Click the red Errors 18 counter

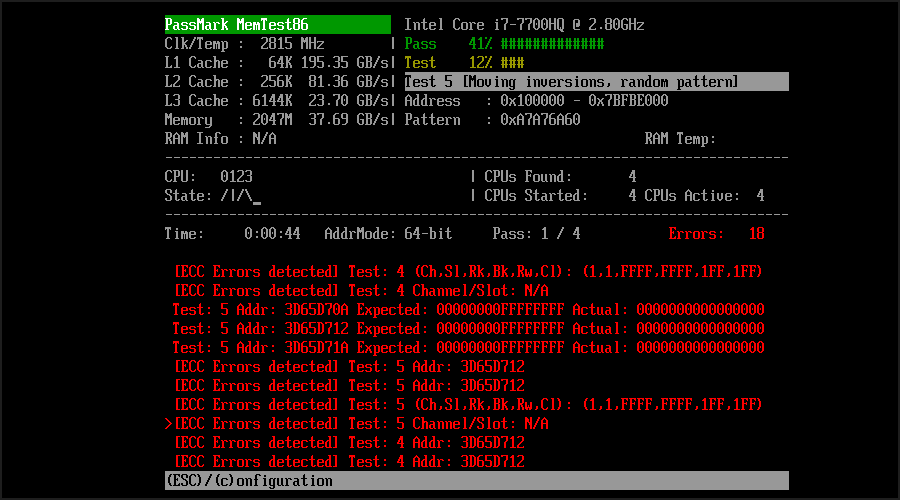[716, 233]
